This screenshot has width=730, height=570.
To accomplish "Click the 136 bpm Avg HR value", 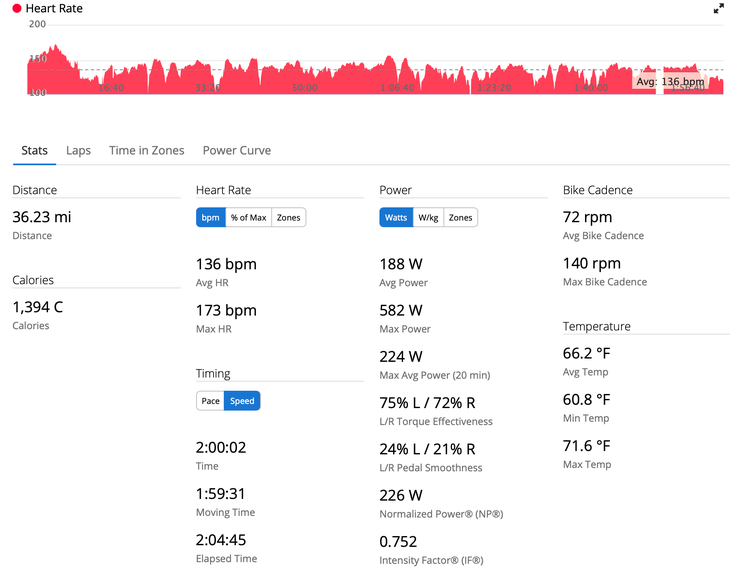I will [x=226, y=264].
